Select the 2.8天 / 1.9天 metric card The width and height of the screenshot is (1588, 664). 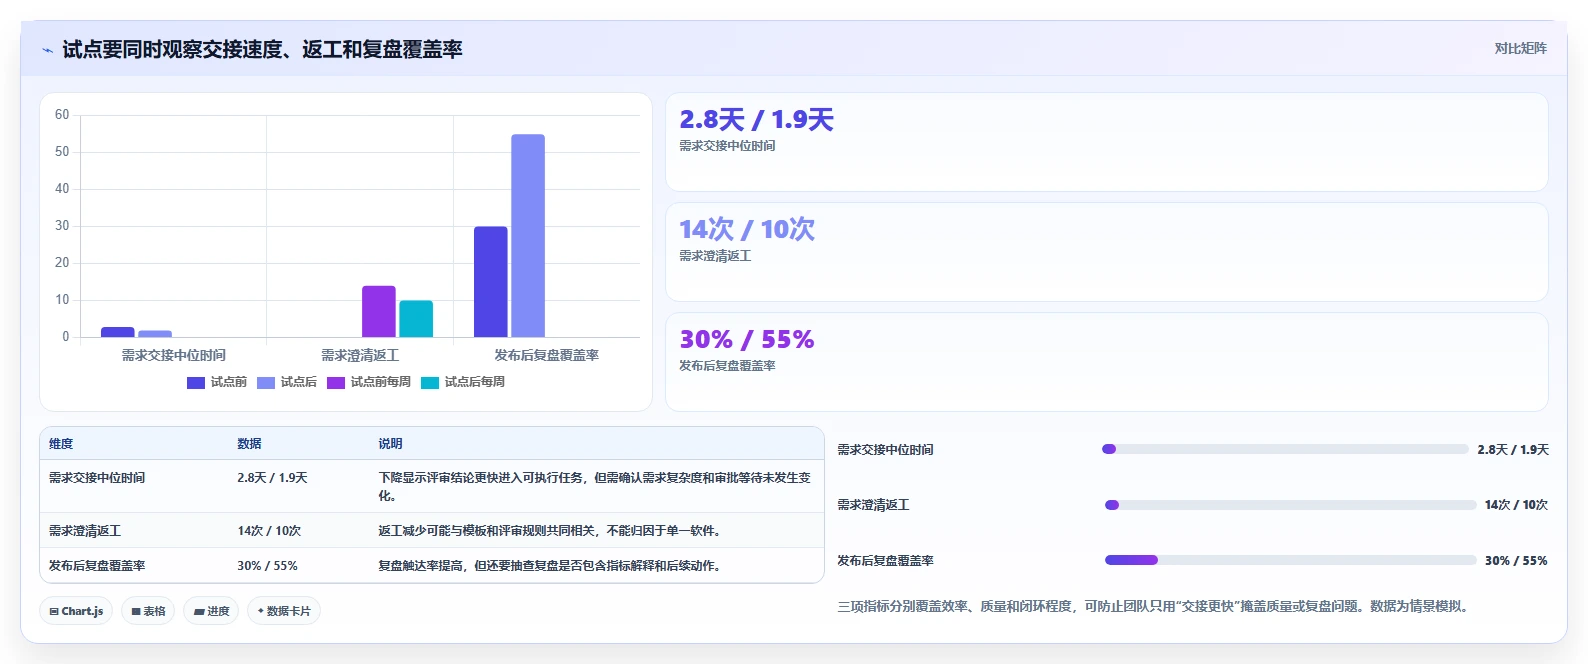coord(1107,142)
